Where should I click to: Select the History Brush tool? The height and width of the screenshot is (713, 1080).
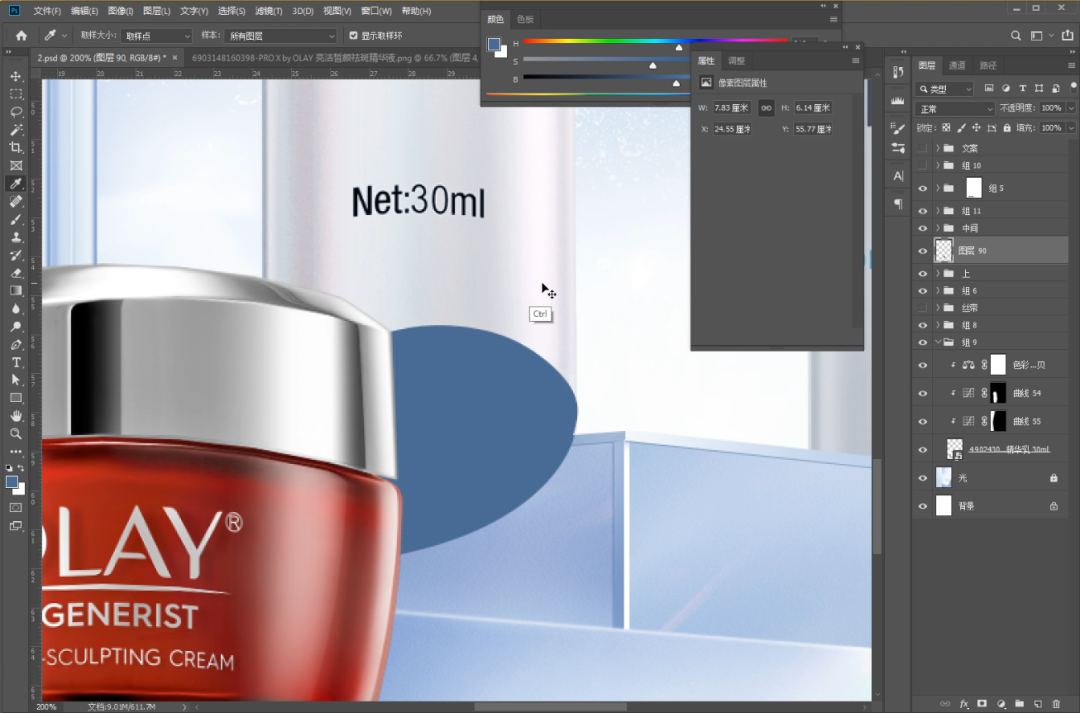[16, 255]
